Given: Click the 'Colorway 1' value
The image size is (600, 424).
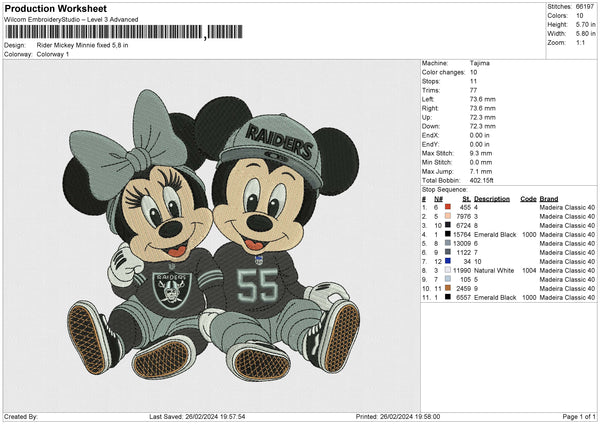Looking at the screenshot, I should tap(53, 54).
